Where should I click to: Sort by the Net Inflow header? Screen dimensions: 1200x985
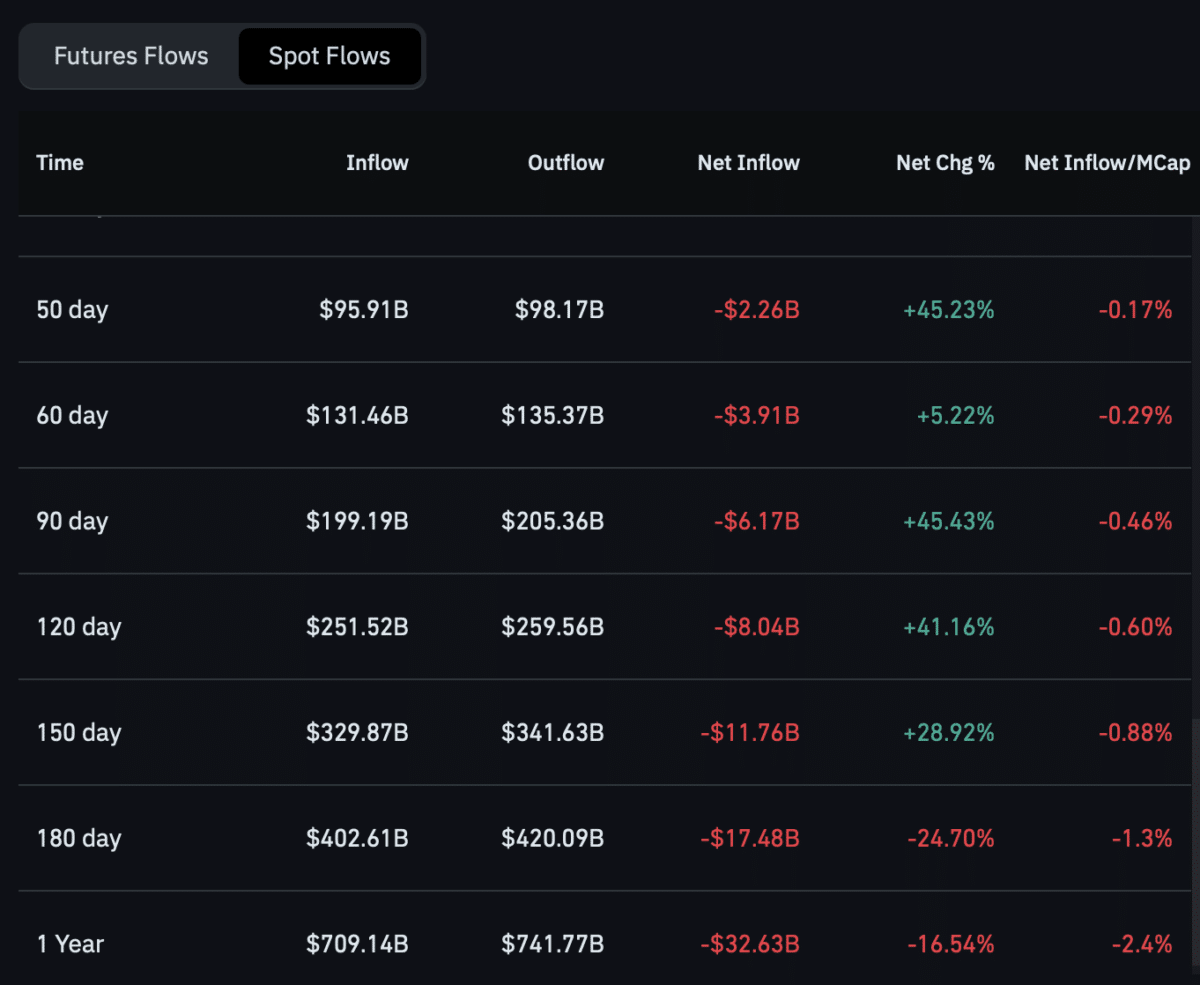748,163
